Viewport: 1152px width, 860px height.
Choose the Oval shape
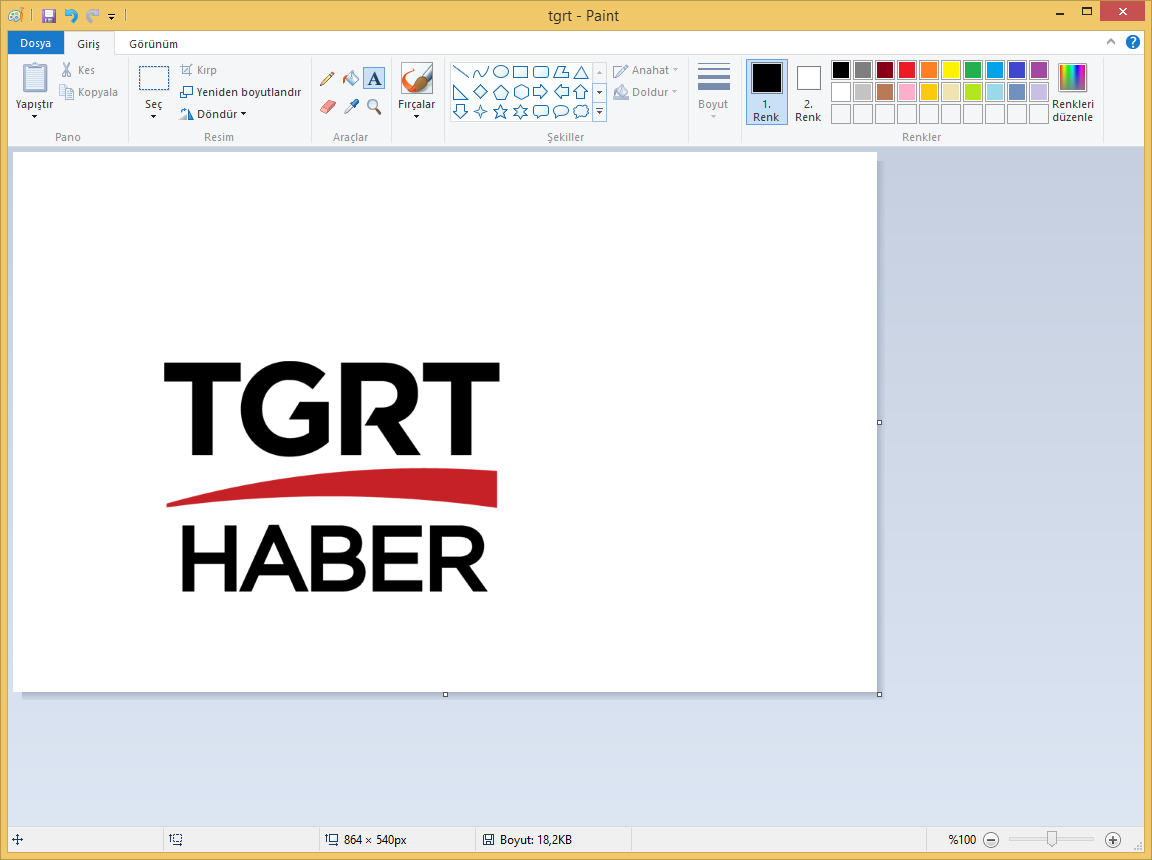point(500,72)
